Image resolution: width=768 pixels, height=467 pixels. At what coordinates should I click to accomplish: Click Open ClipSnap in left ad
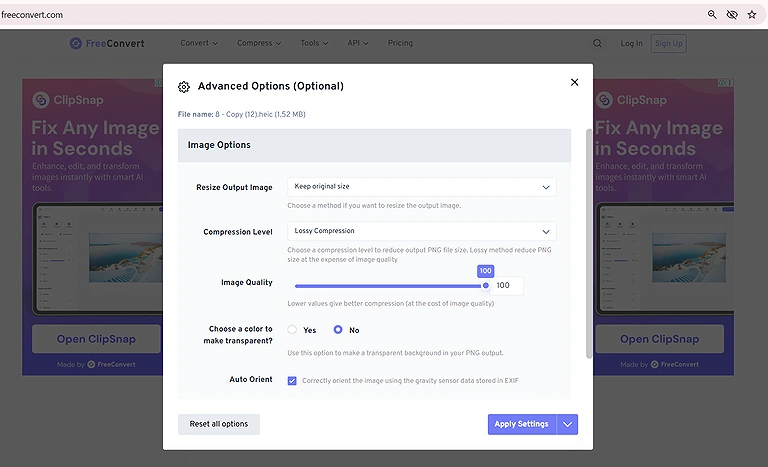(x=96, y=339)
